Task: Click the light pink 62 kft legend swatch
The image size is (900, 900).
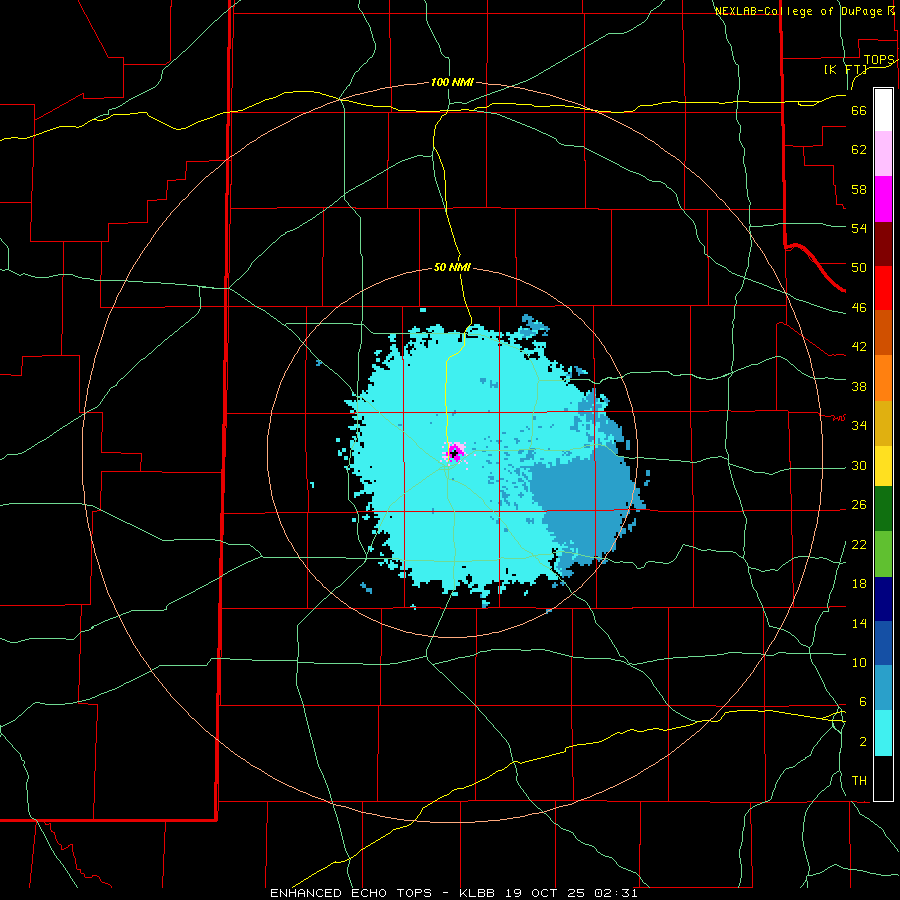Action: click(x=883, y=153)
